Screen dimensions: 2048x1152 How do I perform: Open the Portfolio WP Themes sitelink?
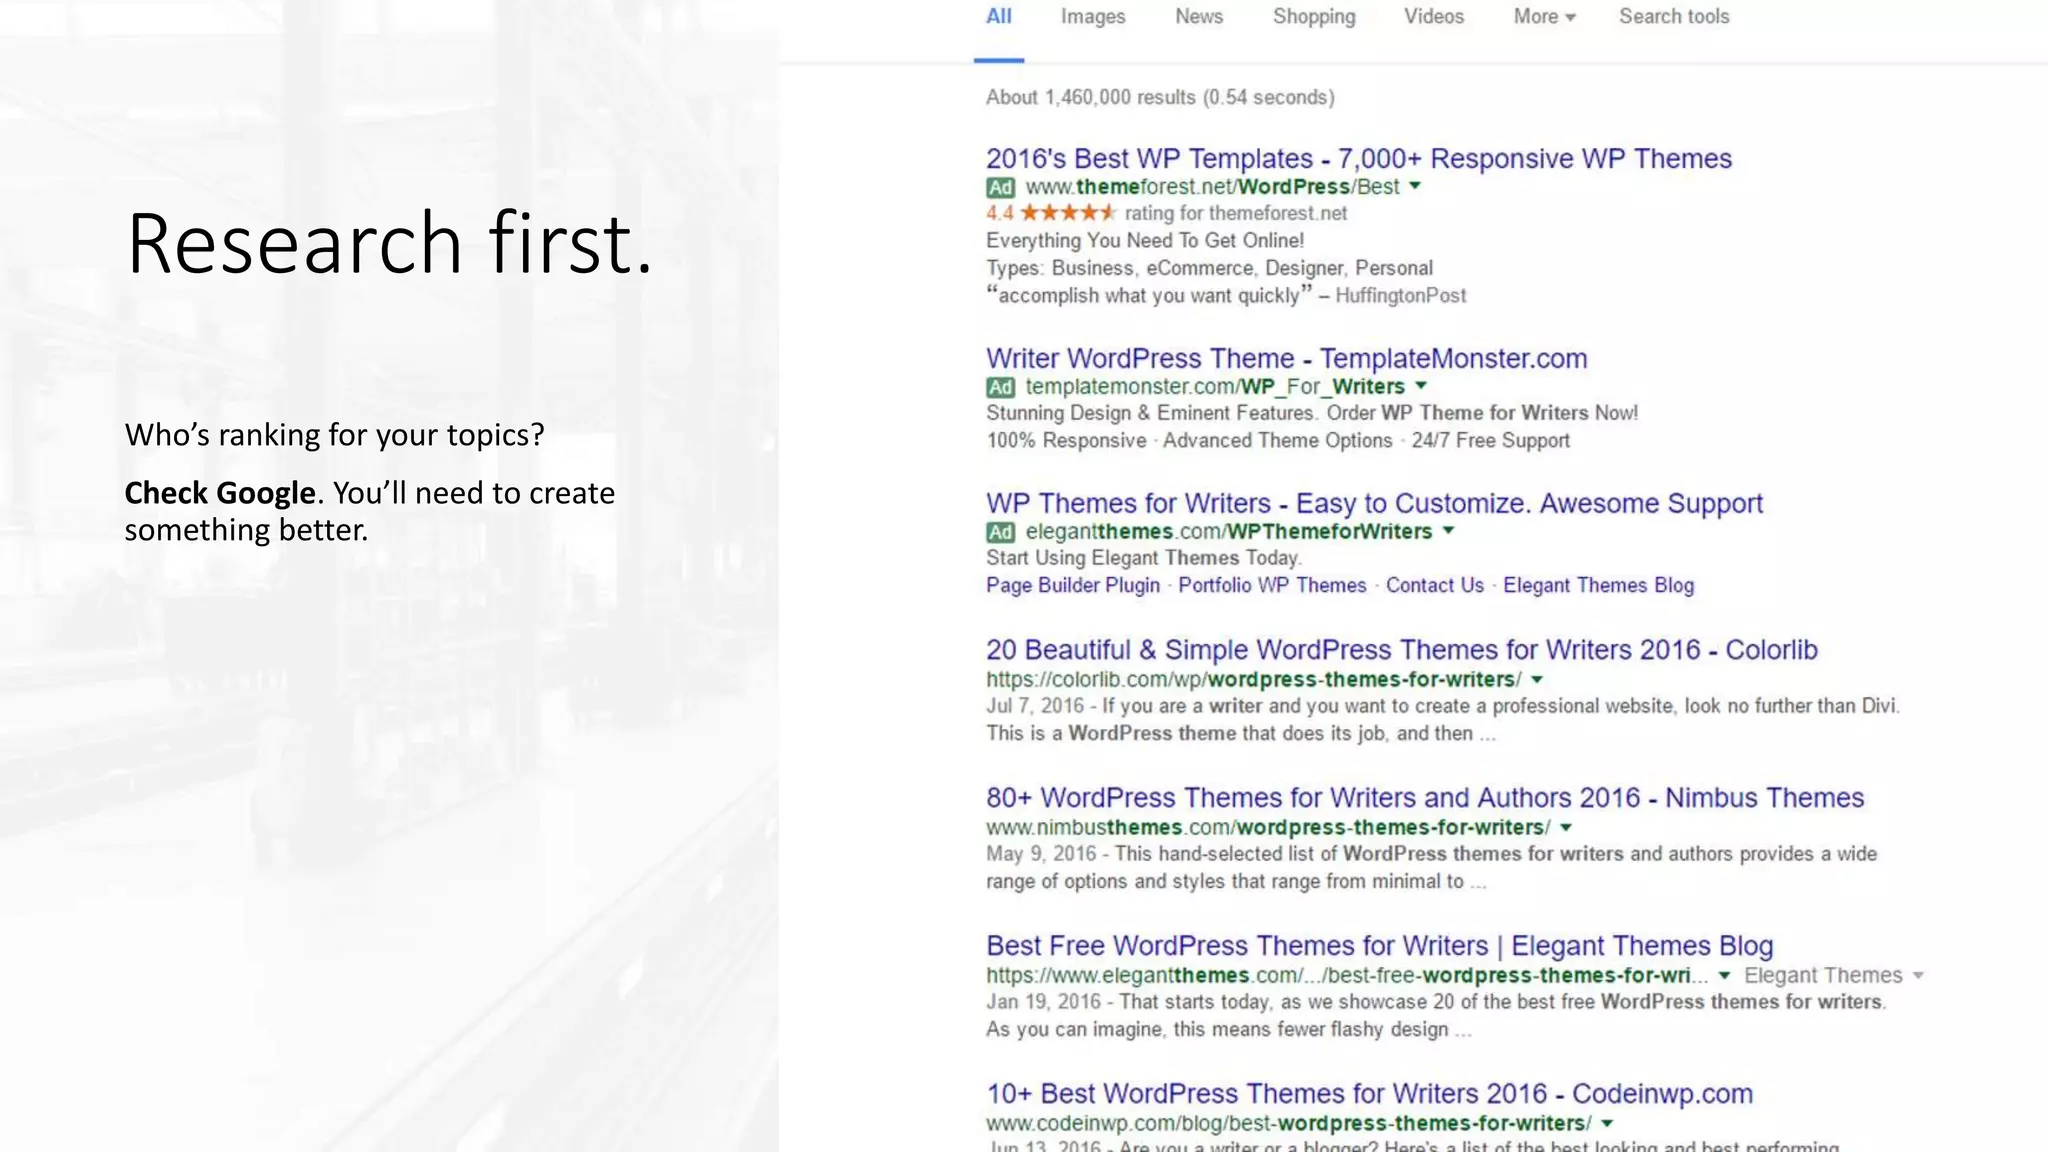(x=1272, y=586)
